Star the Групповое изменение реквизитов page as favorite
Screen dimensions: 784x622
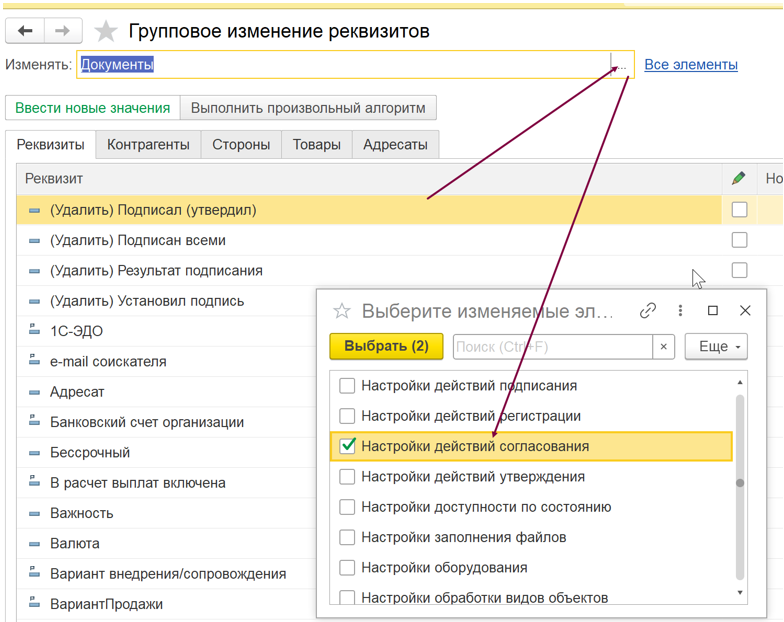coord(105,32)
